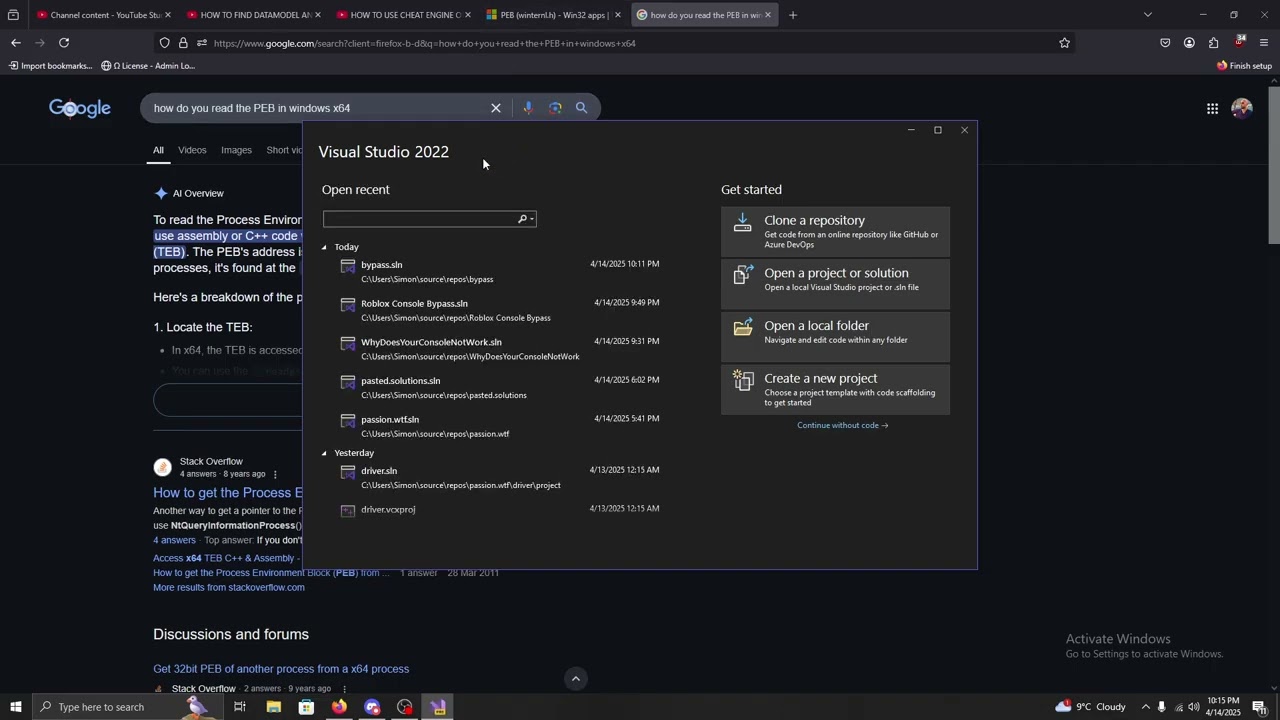Open the Import bookmarks item

point(50,66)
